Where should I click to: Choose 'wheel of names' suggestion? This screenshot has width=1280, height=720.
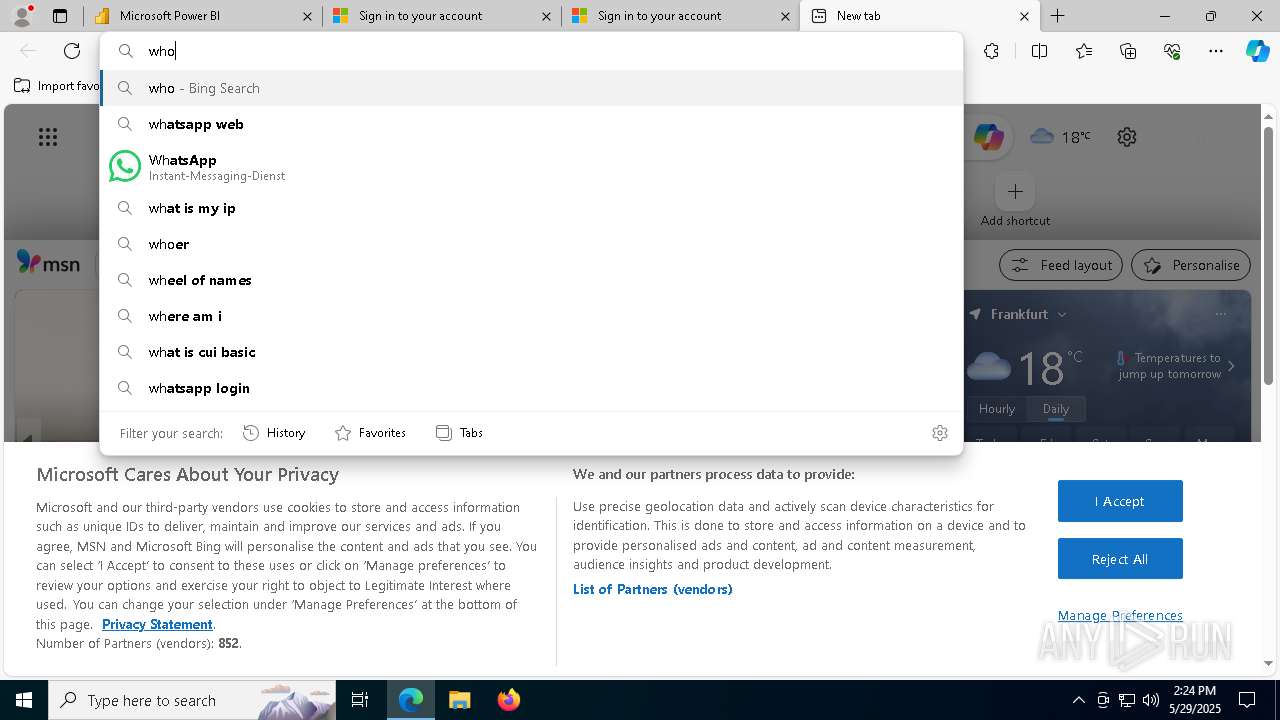(531, 280)
